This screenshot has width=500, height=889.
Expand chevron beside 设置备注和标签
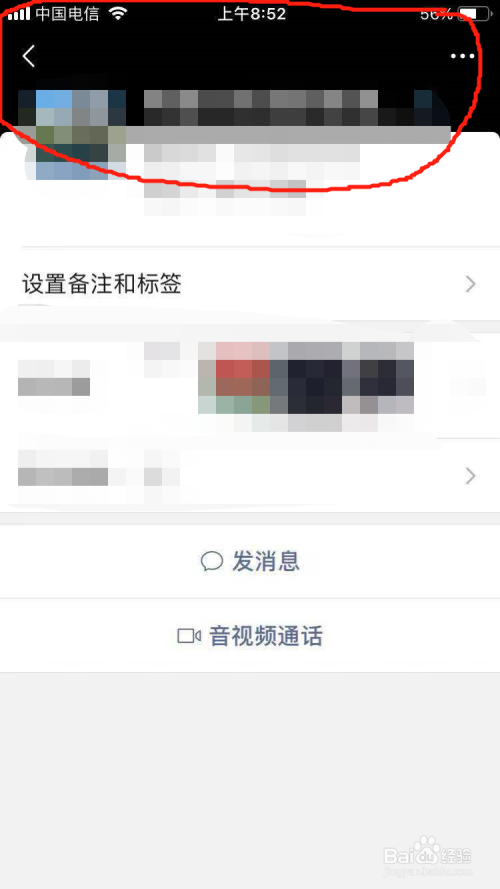(x=470, y=284)
